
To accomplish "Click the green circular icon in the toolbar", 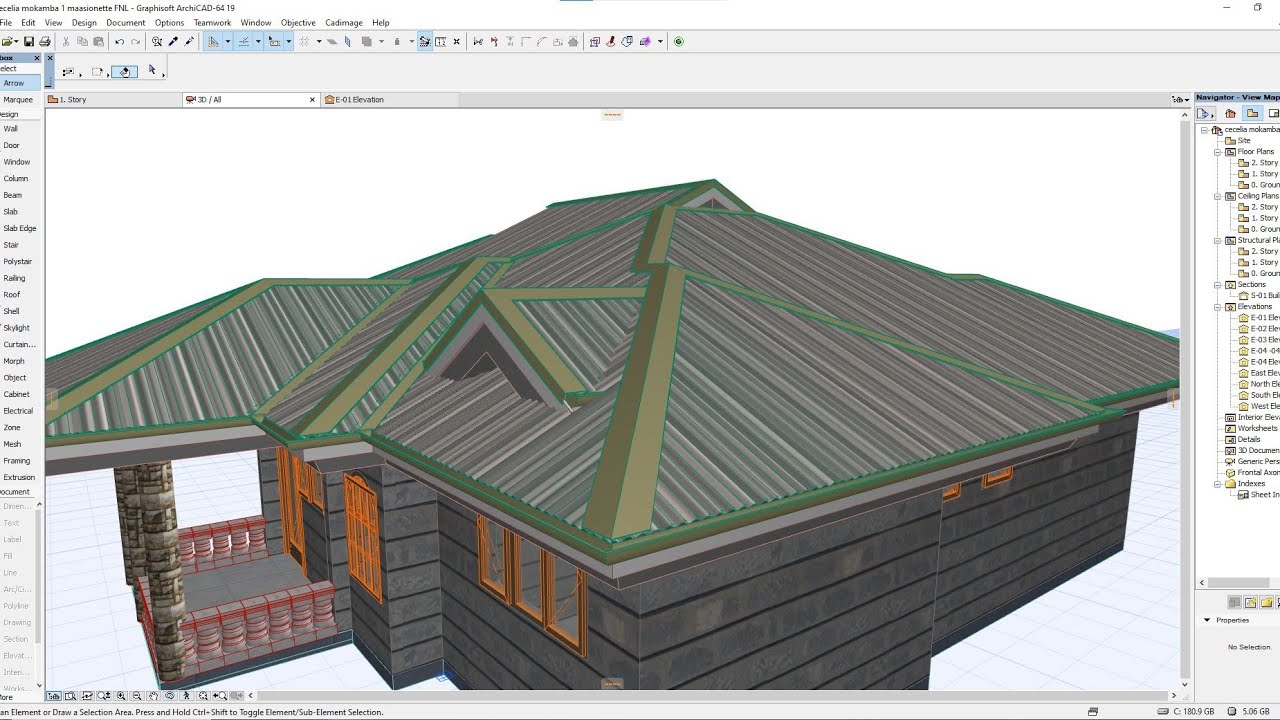I will [x=679, y=41].
